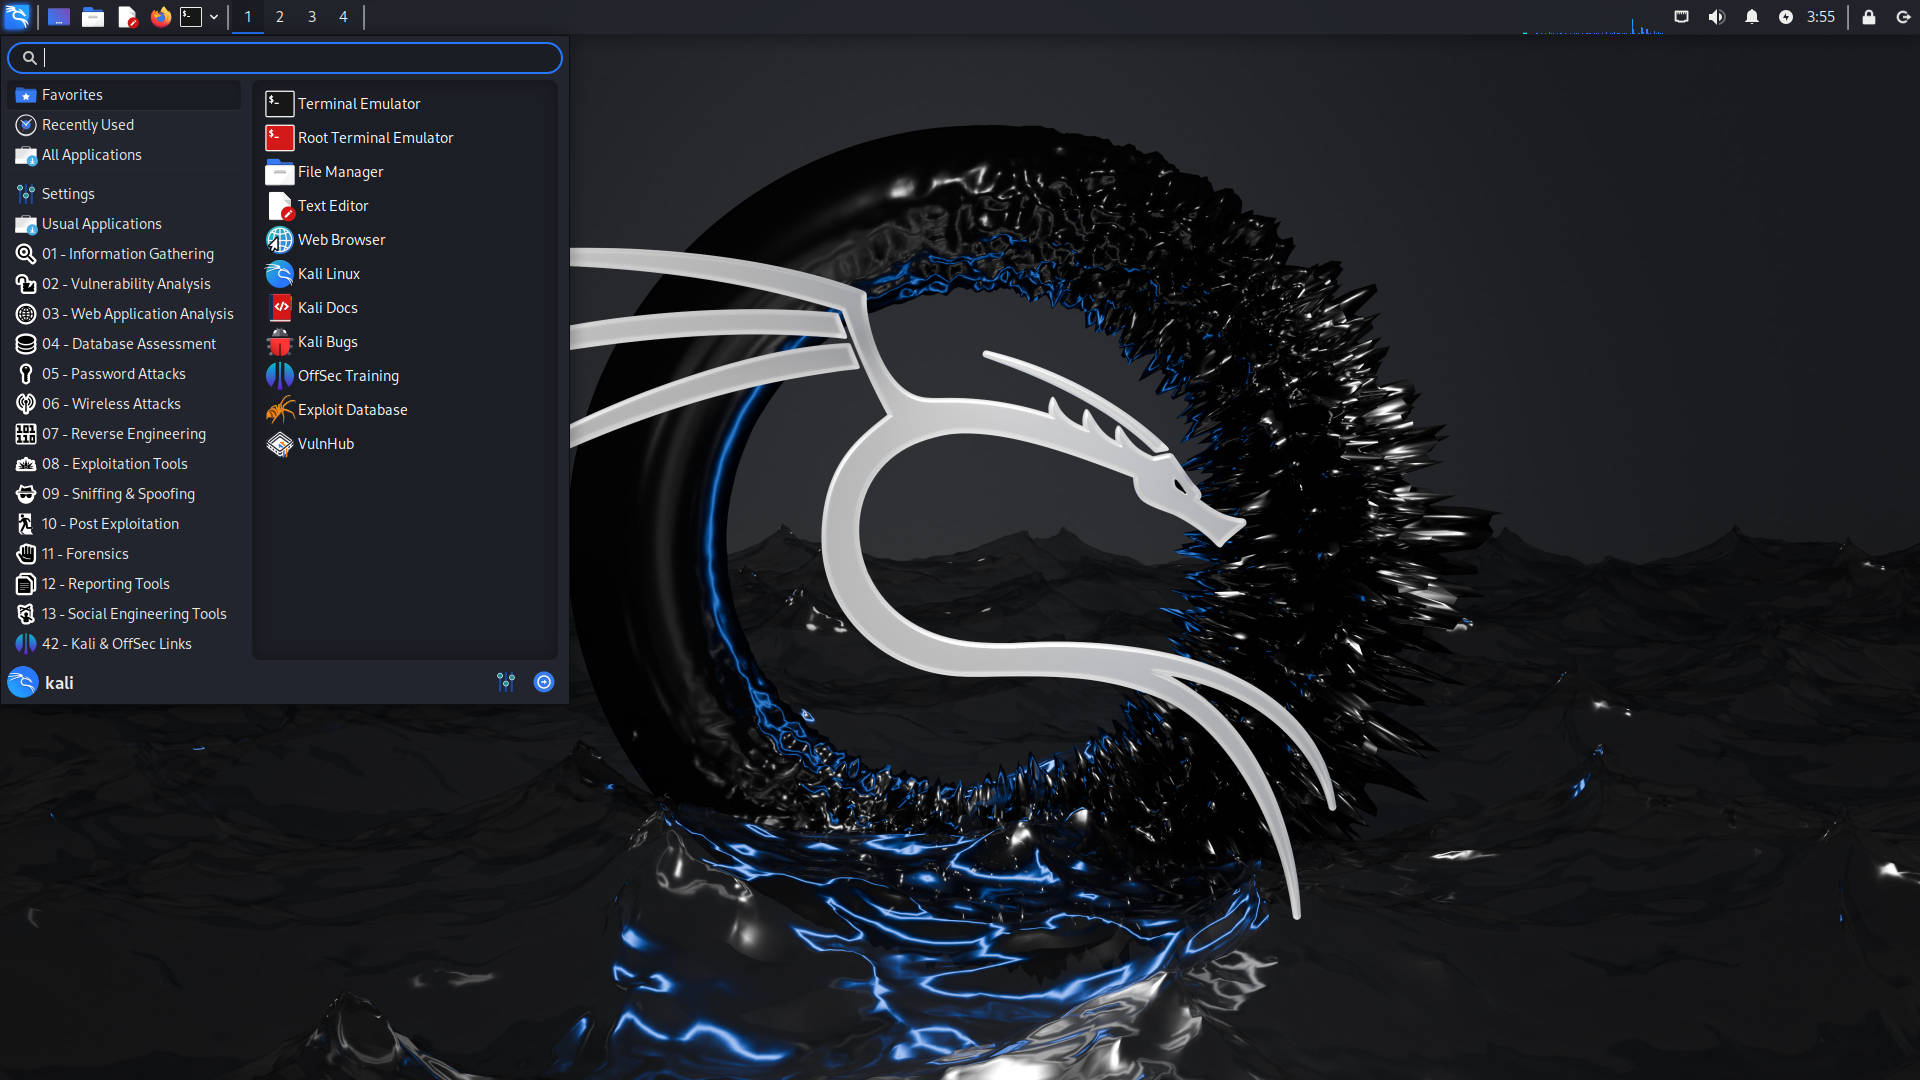The width and height of the screenshot is (1920, 1080).
Task: Open OffSec Training link
Action: 348,375
